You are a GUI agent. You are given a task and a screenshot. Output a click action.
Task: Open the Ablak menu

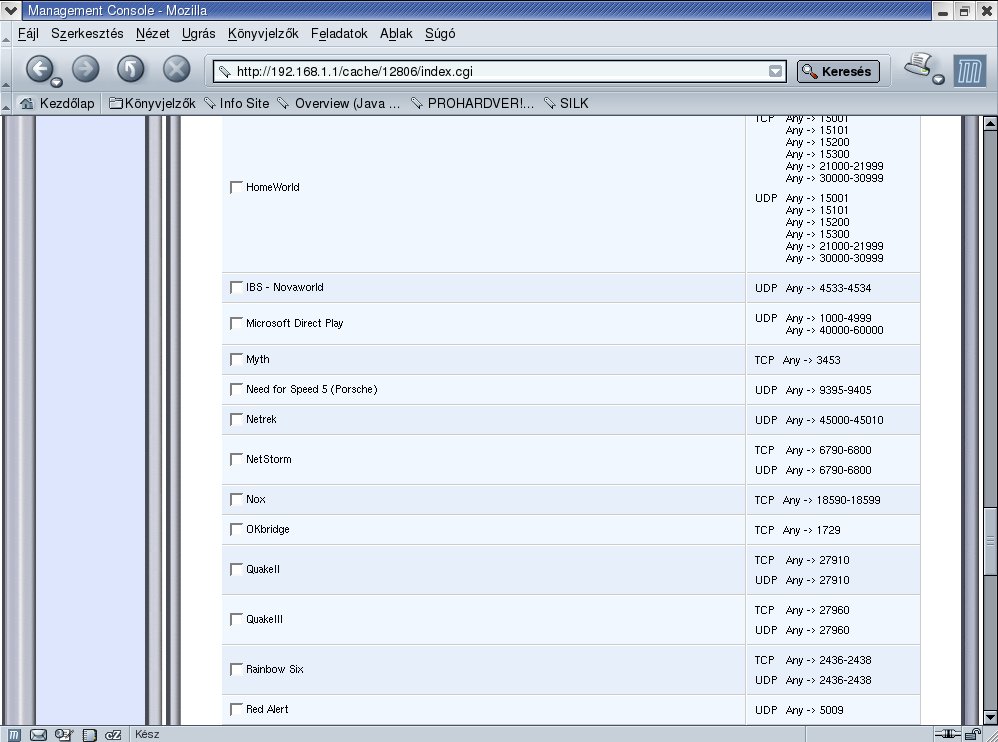[396, 34]
